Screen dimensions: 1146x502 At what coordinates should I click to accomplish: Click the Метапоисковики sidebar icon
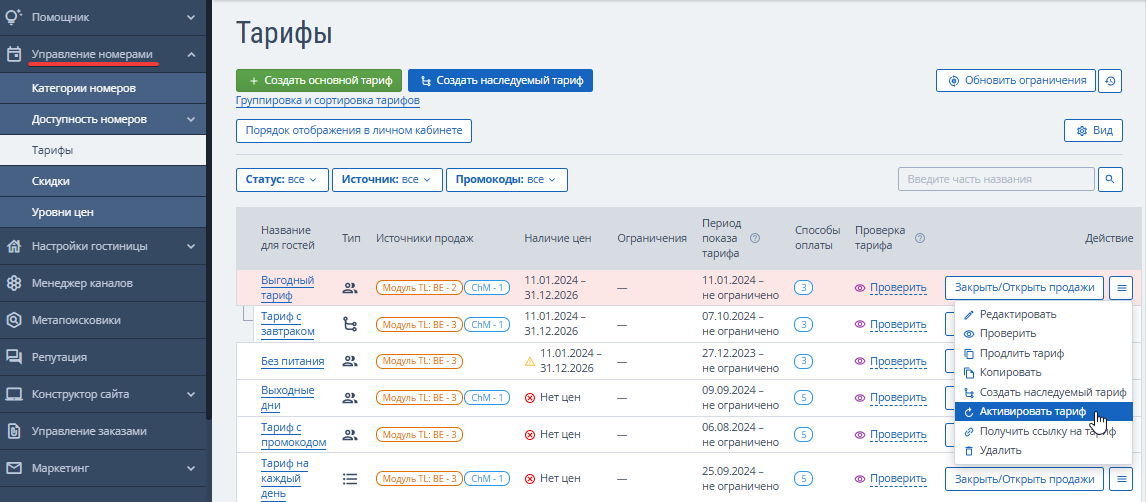(x=14, y=320)
